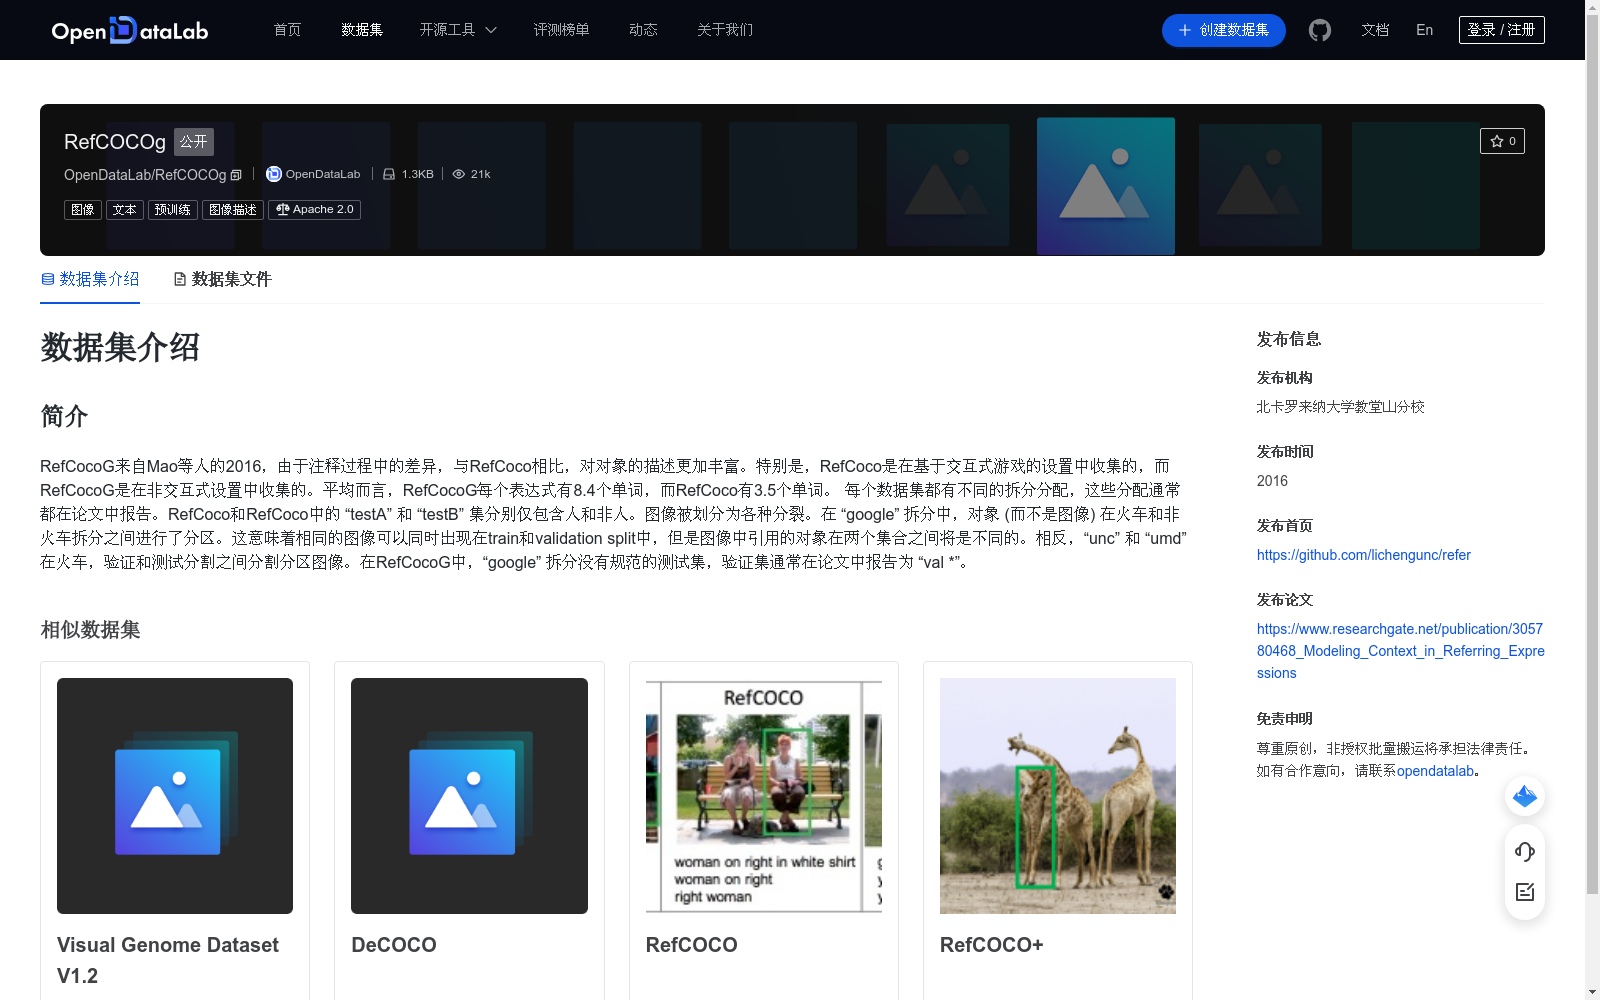Open the 数据集 menu item
This screenshot has width=1600, height=1000.
[x=362, y=30]
